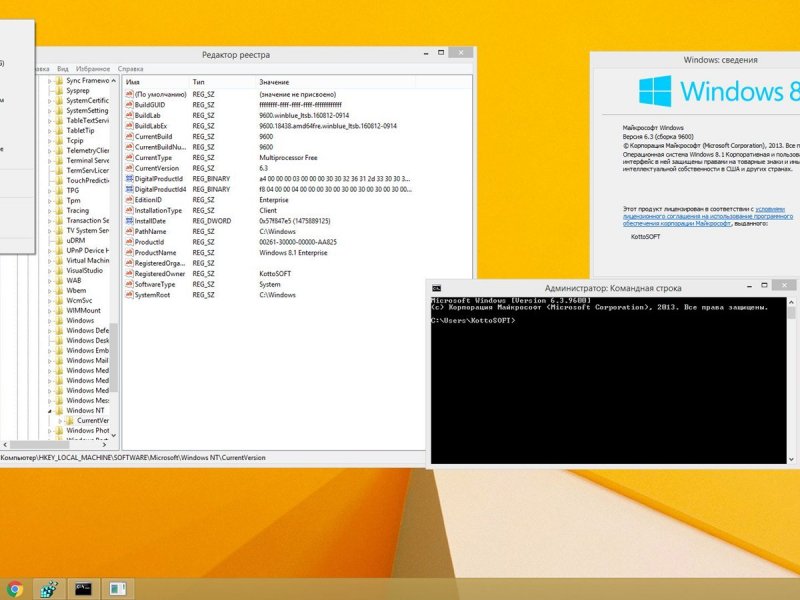The width and height of the screenshot is (800, 600).
Task: Click the Tcpip key folder icon
Action: click(x=59, y=140)
